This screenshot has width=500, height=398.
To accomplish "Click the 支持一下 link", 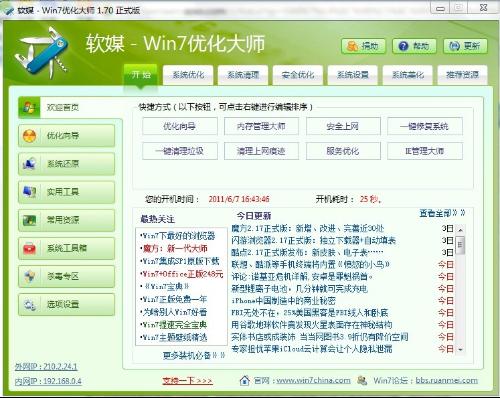I will (188, 380).
